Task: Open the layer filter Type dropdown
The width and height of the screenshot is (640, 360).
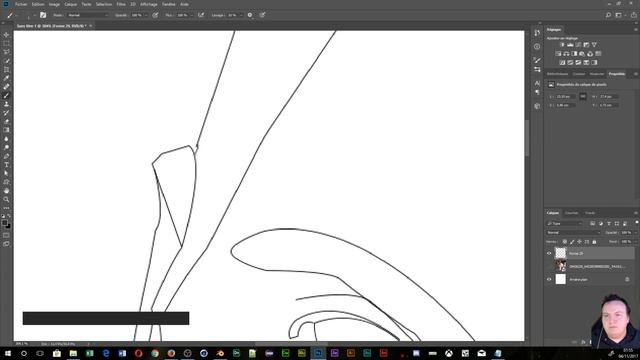Action: tap(564, 223)
